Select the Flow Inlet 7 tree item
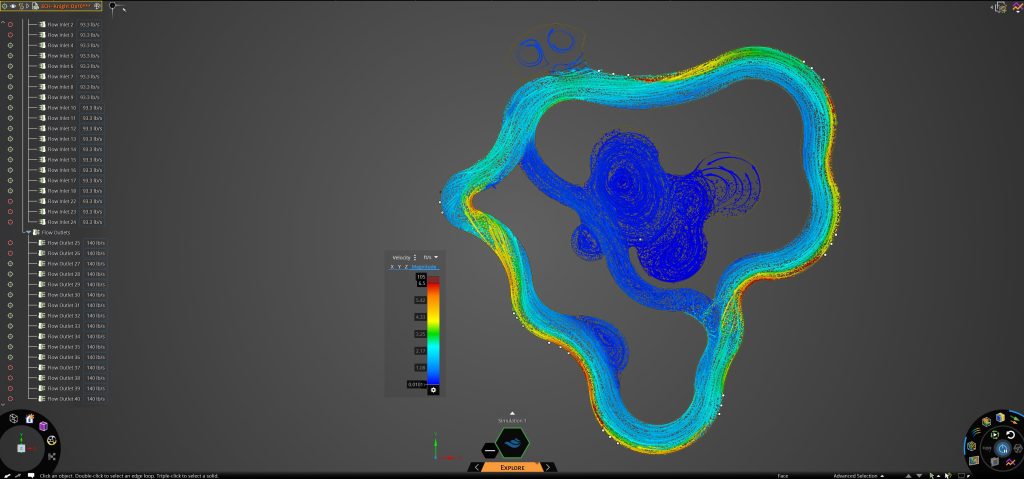This screenshot has width=1024, height=479. 60,76
